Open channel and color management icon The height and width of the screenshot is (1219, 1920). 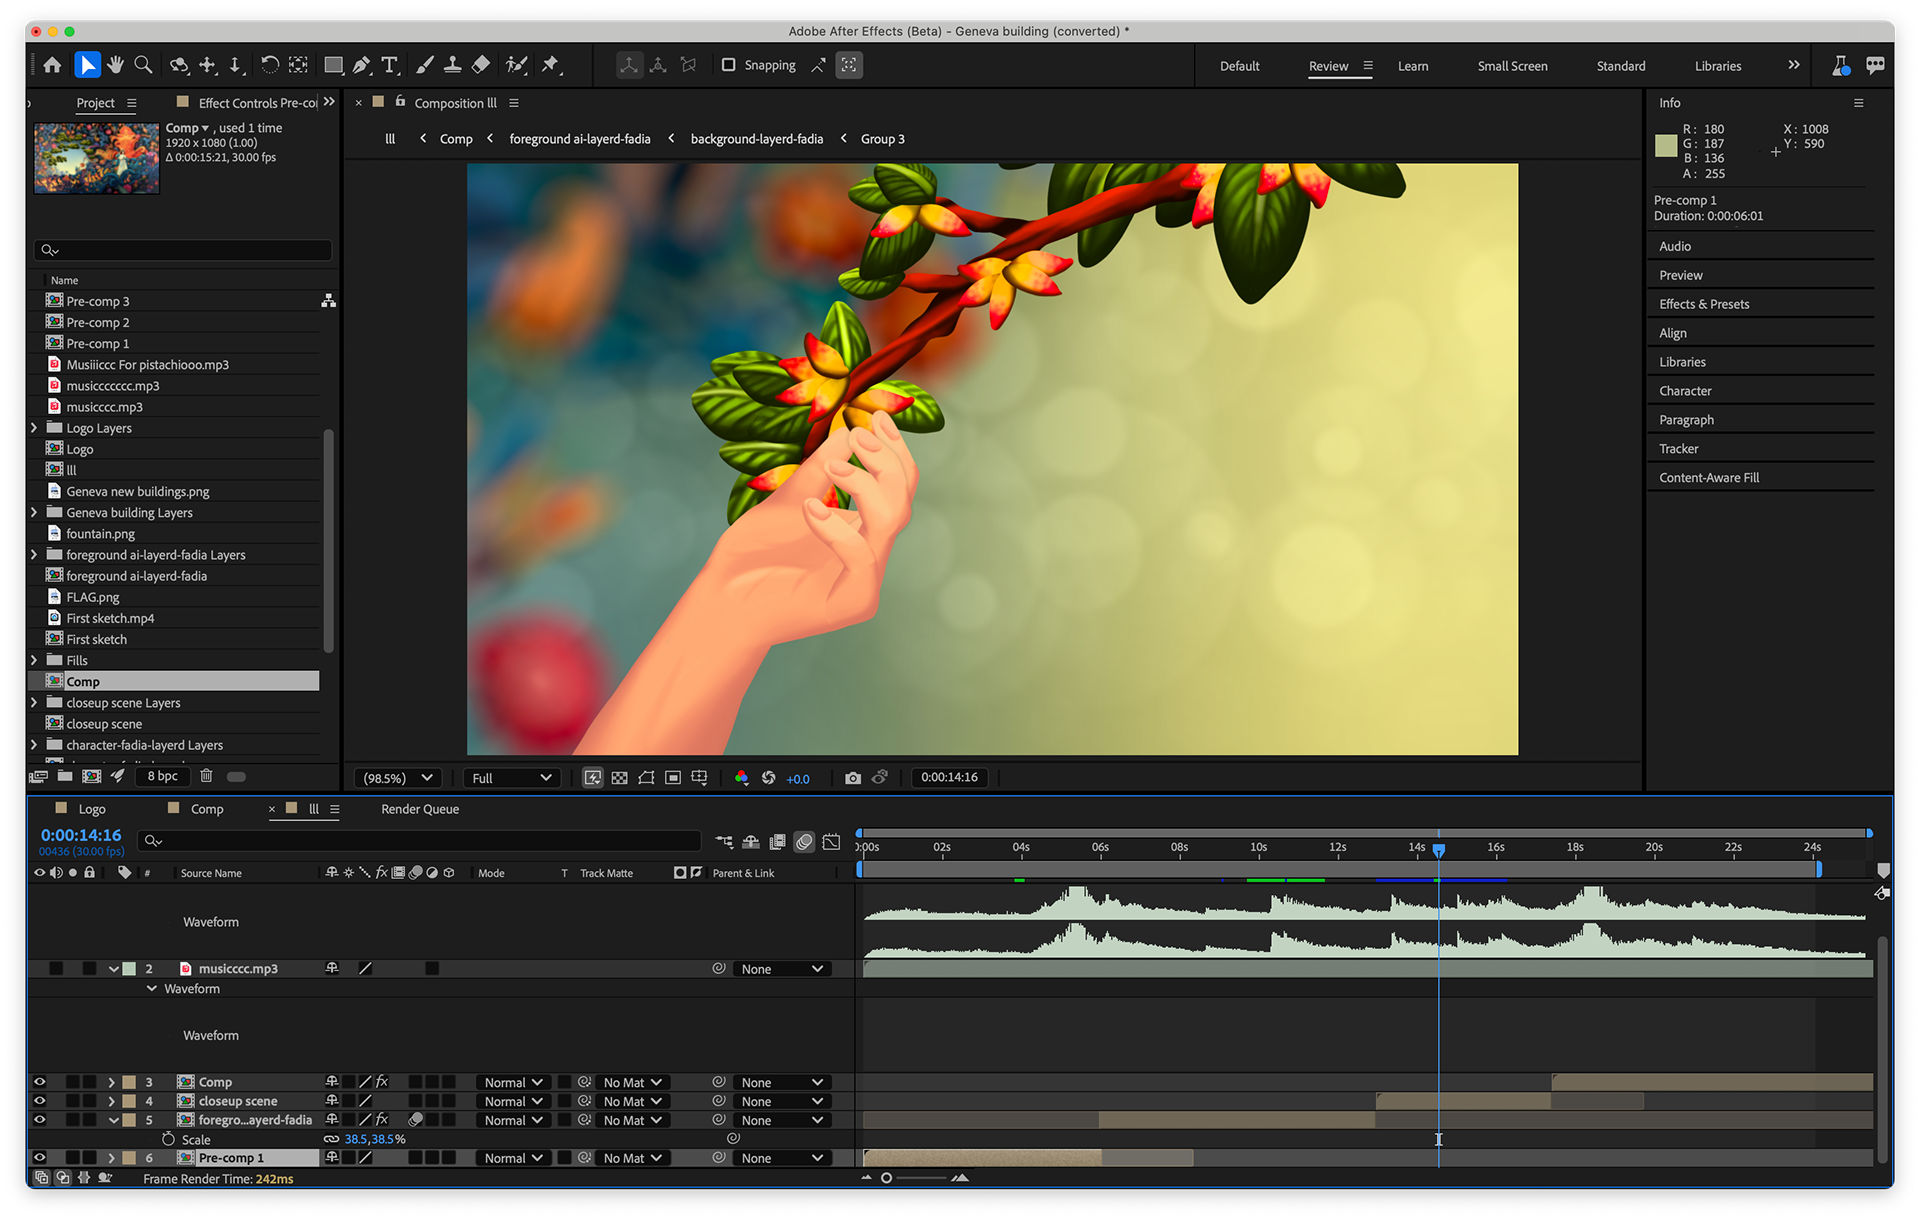741,778
